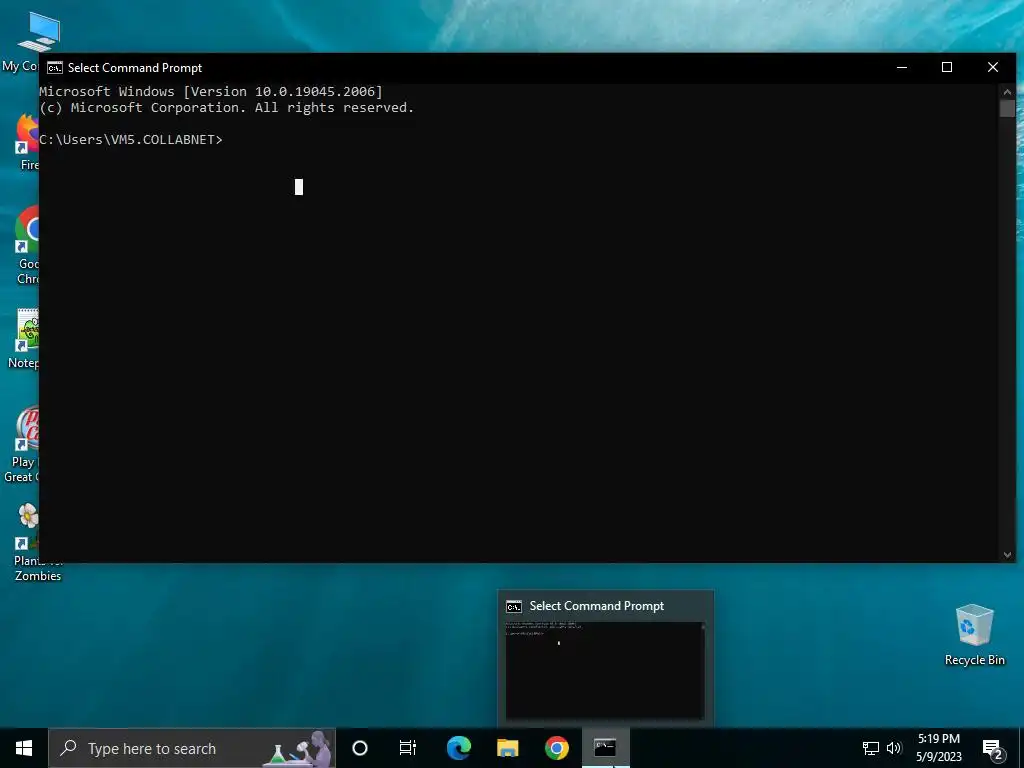Image resolution: width=1024 pixels, height=768 pixels.
Task: Launch Microsoft Edge from the taskbar
Action: (x=458, y=748)
